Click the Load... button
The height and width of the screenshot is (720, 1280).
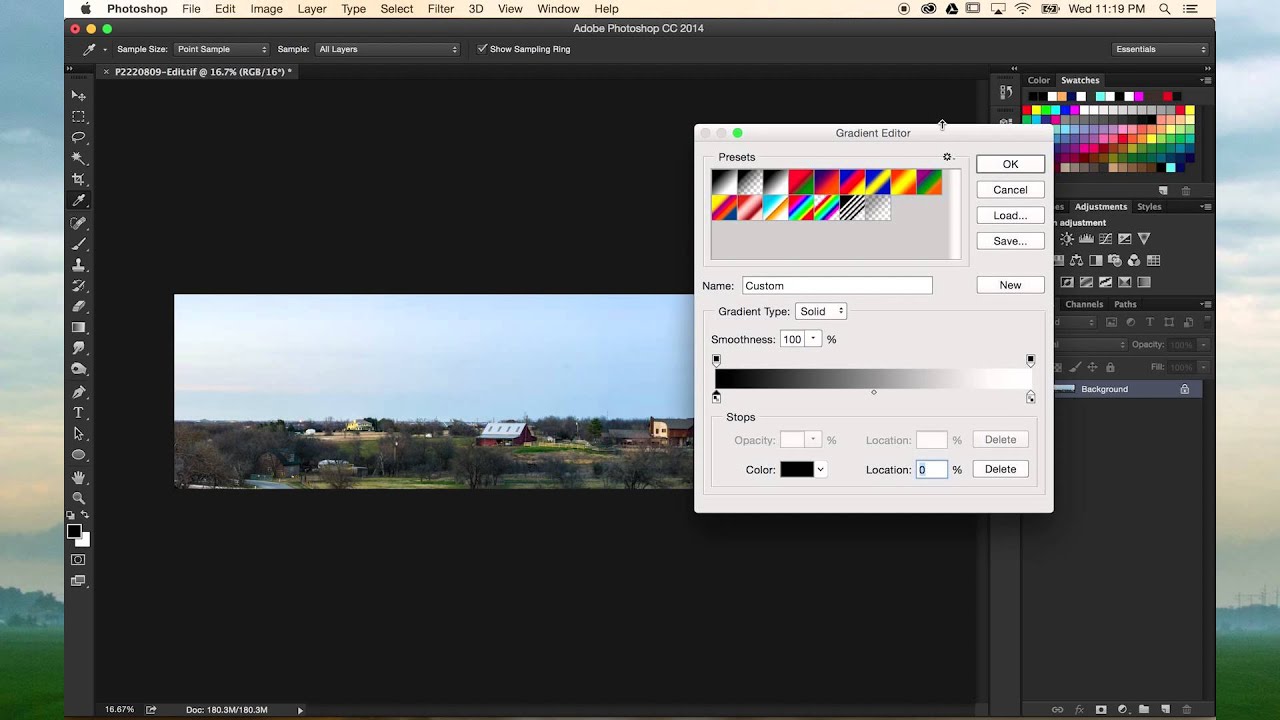point(1010,215)
